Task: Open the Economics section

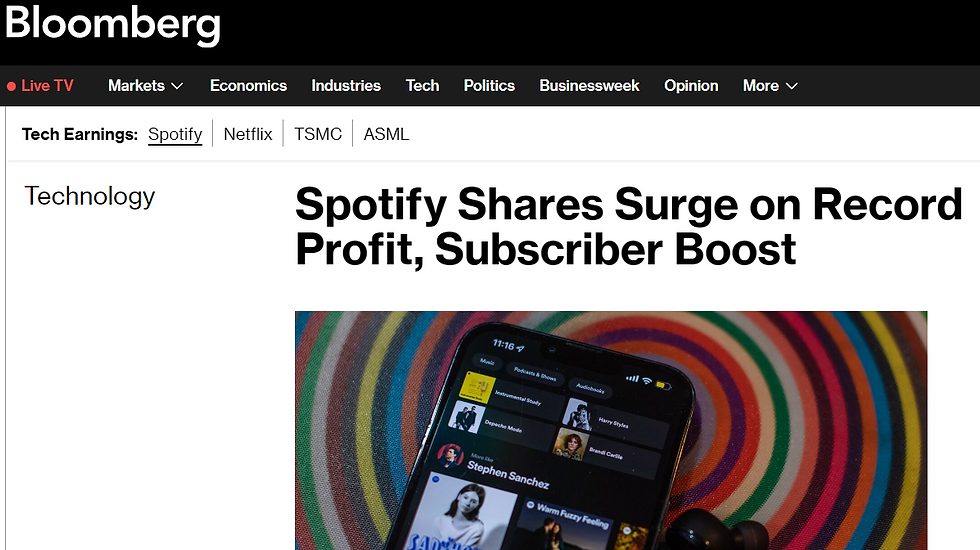Action: (248, 86)
